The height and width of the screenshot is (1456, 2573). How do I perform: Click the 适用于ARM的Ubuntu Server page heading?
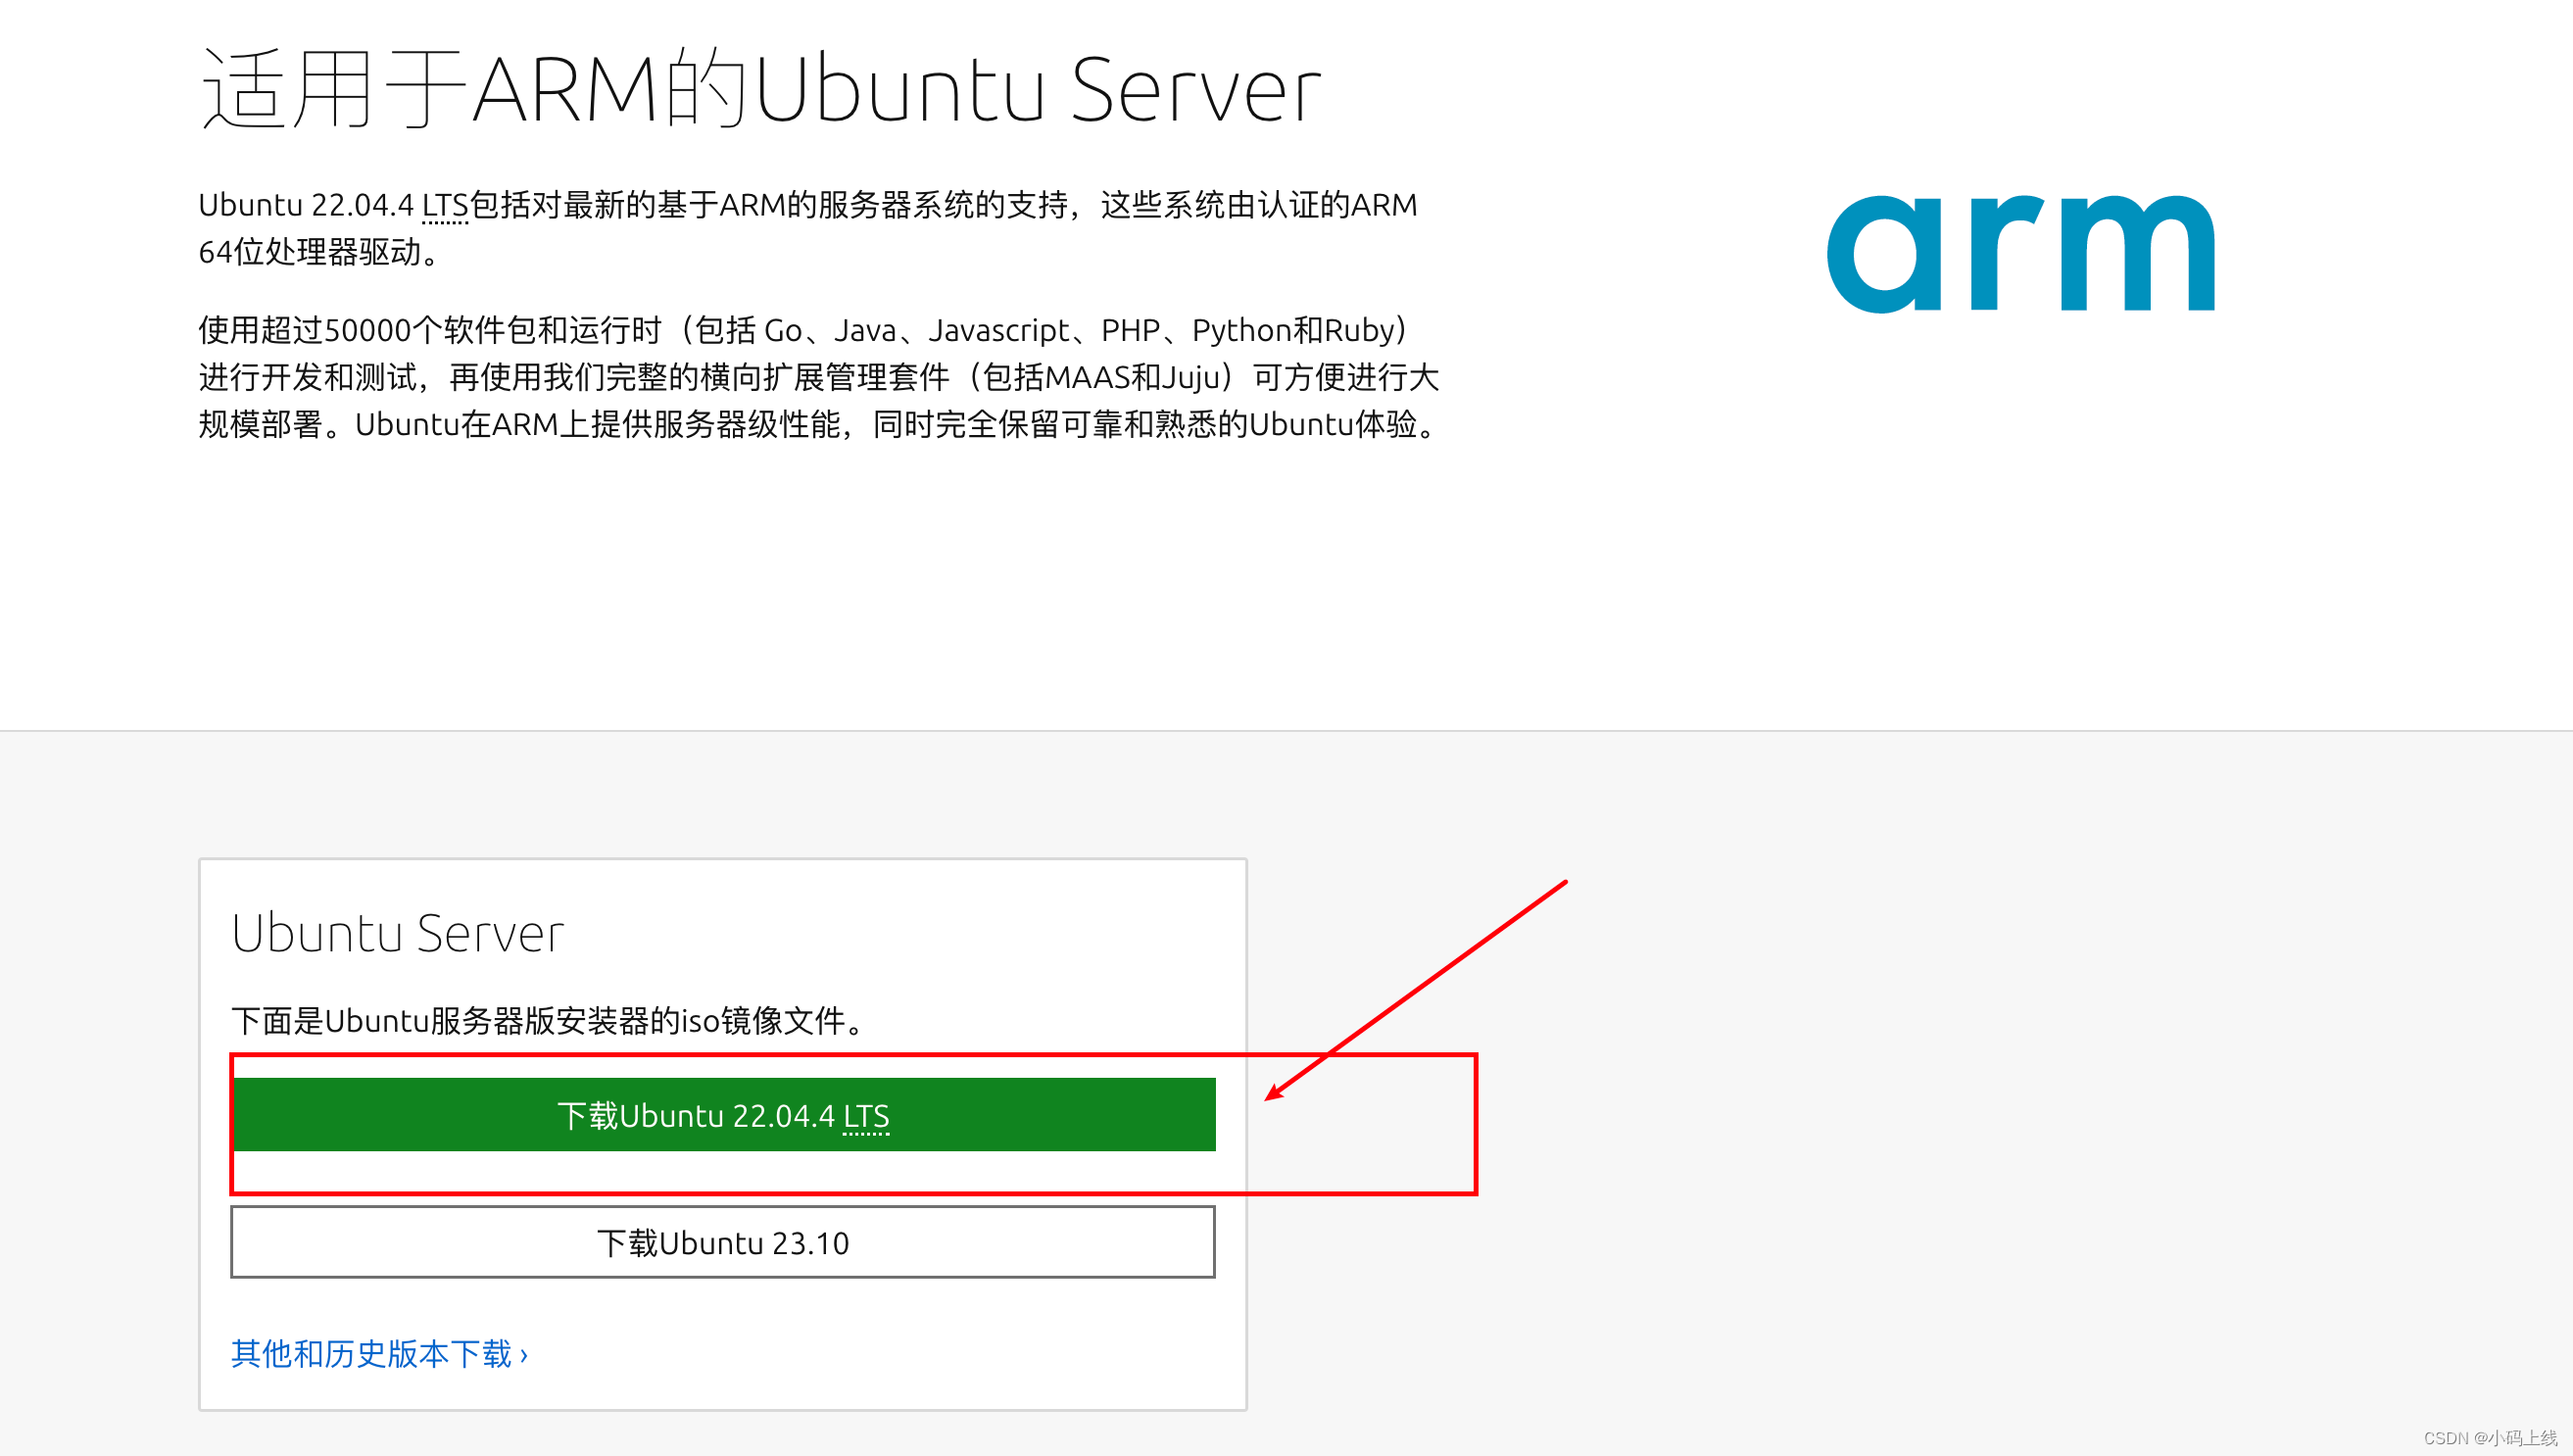pyautogui.click(x=760, y=90)
